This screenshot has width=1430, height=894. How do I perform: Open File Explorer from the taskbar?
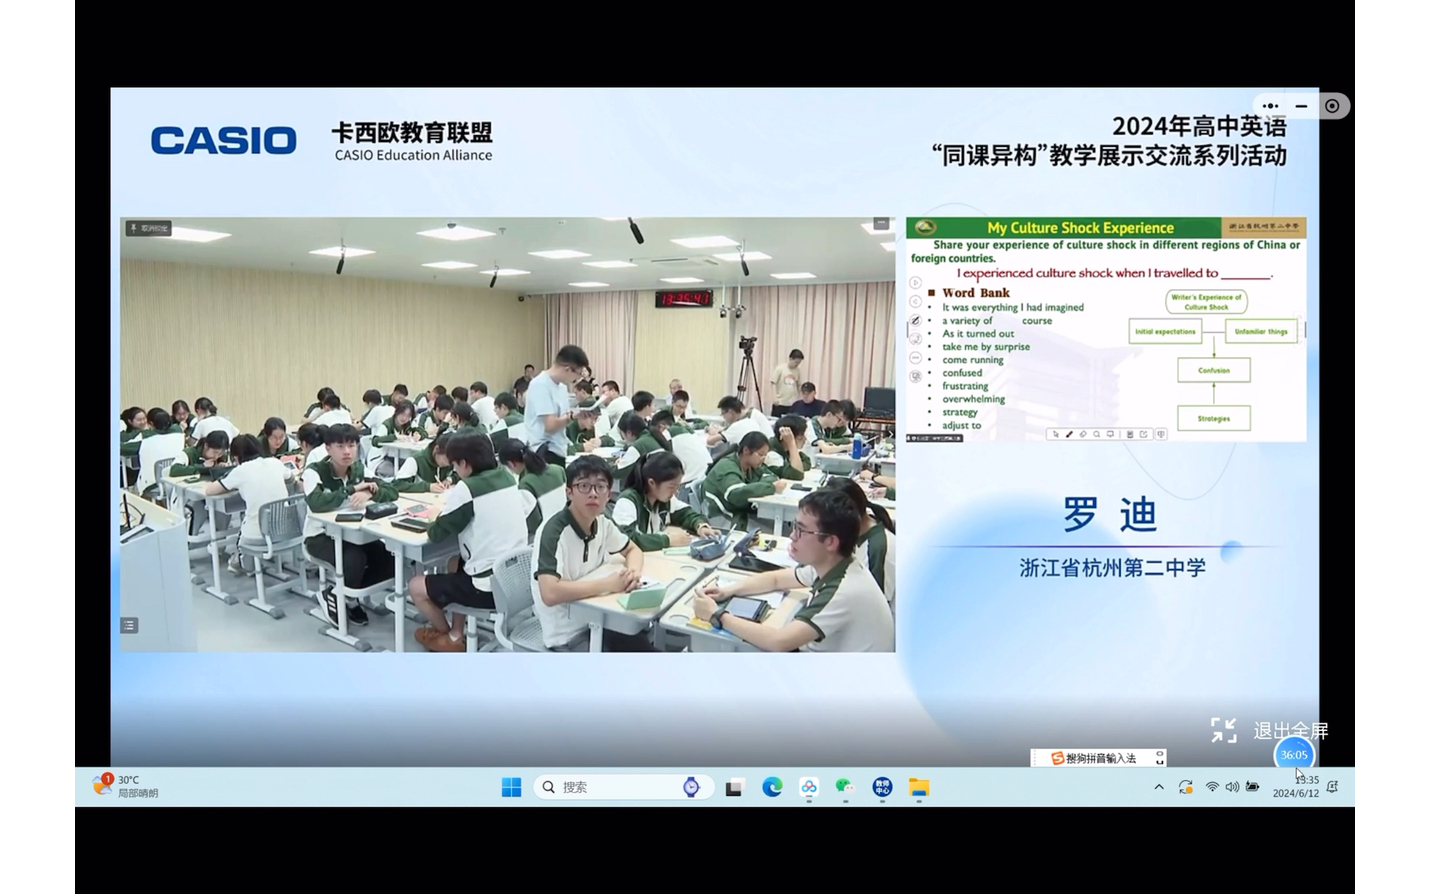tap(919, 788)
